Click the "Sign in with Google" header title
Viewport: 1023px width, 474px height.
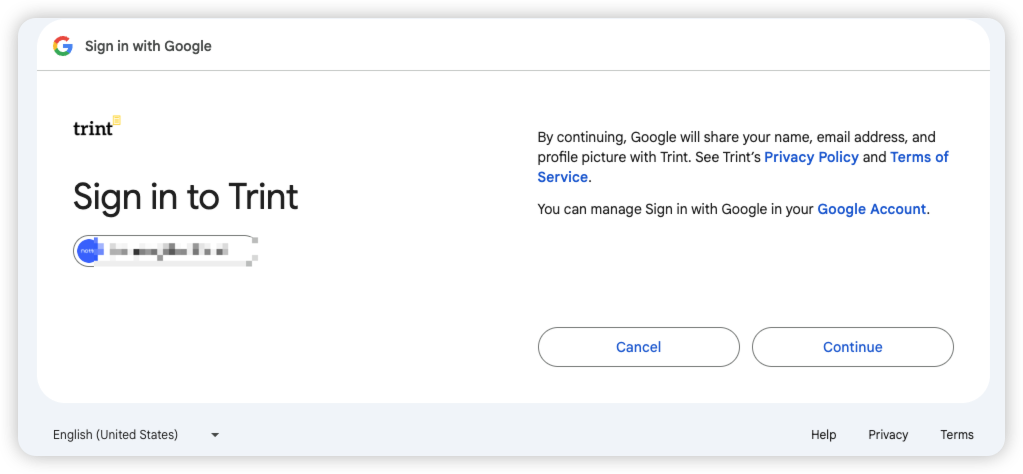point(148,46)
